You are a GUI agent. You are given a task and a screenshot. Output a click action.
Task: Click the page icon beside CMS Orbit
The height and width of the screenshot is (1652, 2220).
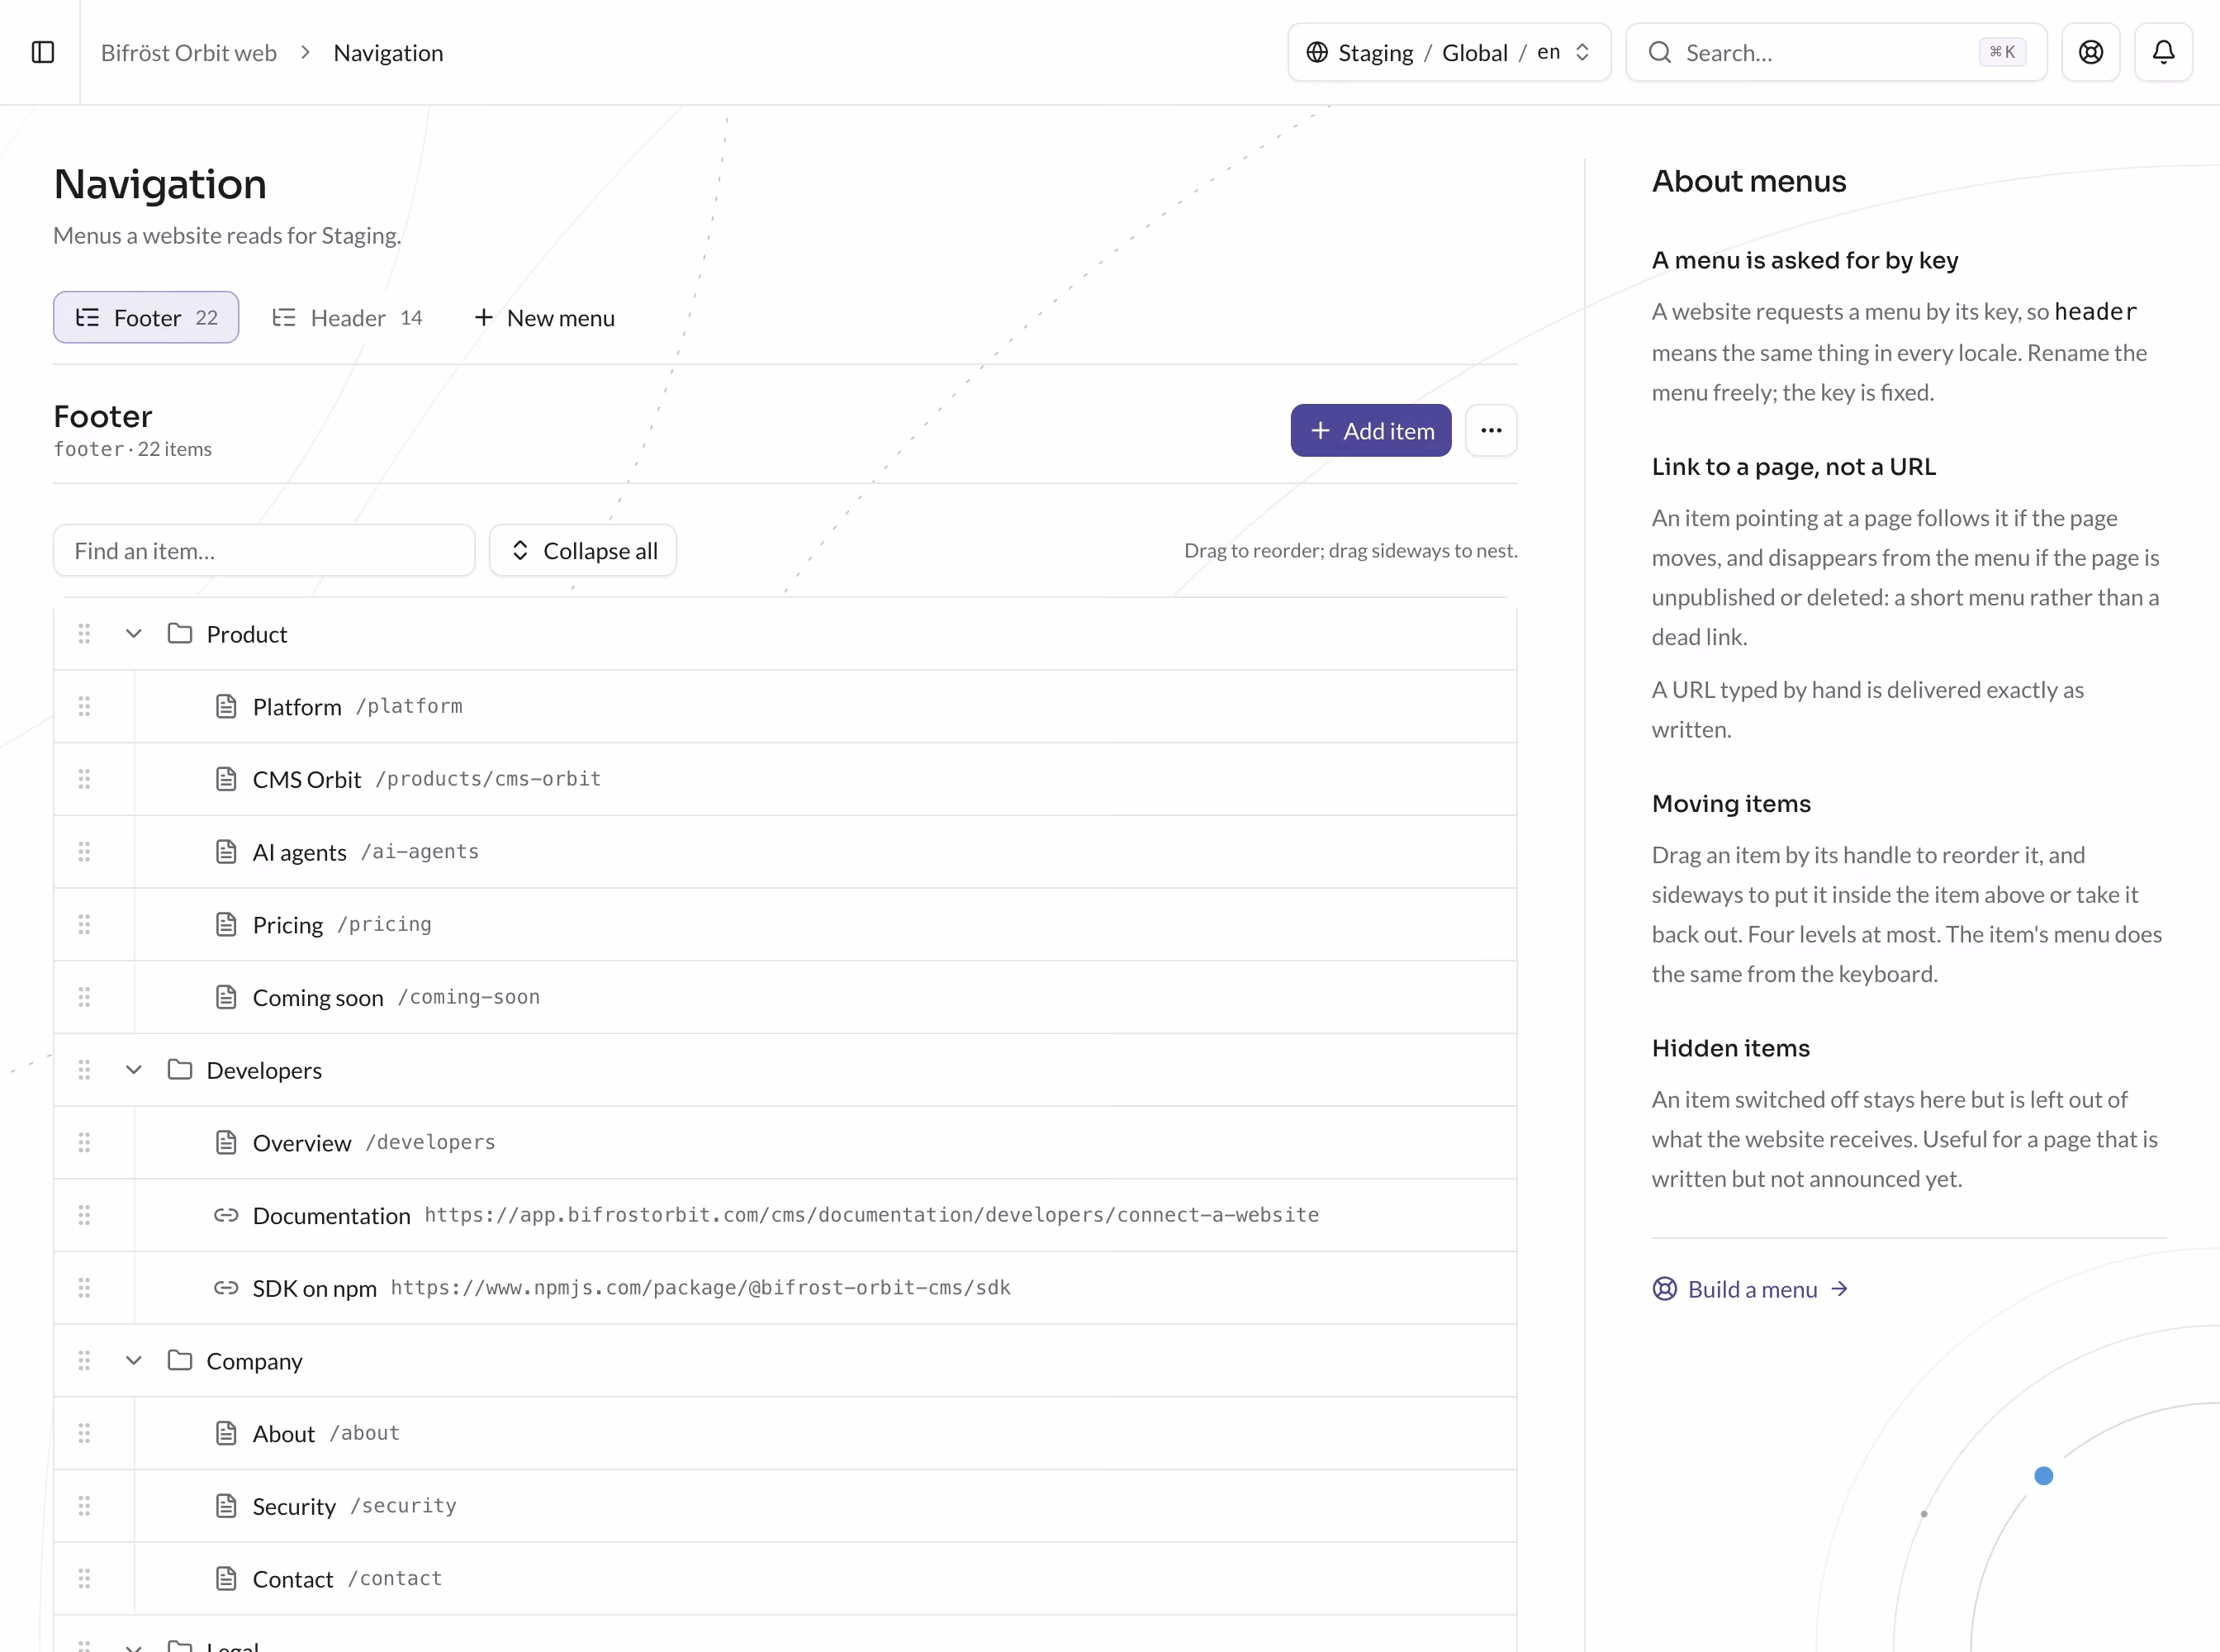[226, 779]
